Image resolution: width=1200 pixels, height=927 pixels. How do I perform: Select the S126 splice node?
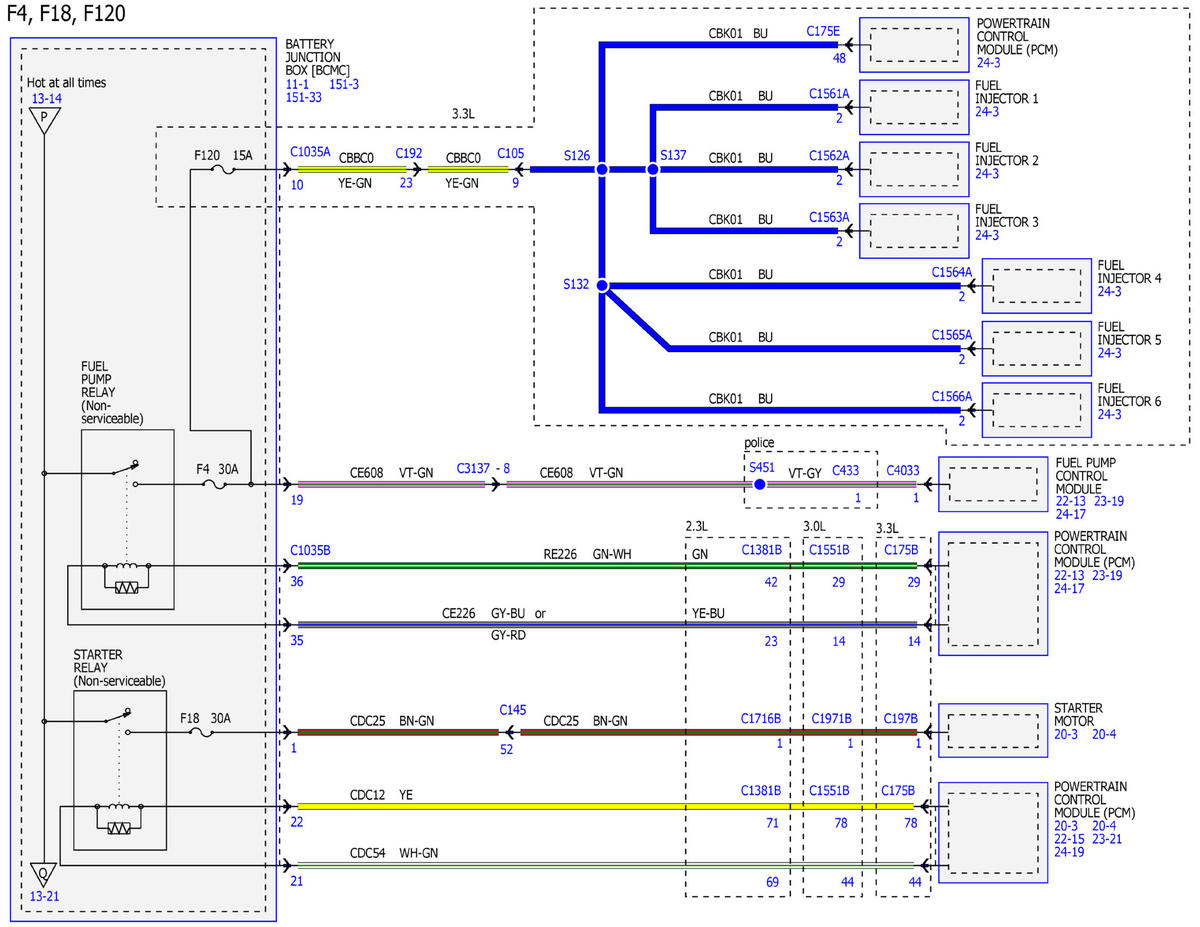coord(602,171)
